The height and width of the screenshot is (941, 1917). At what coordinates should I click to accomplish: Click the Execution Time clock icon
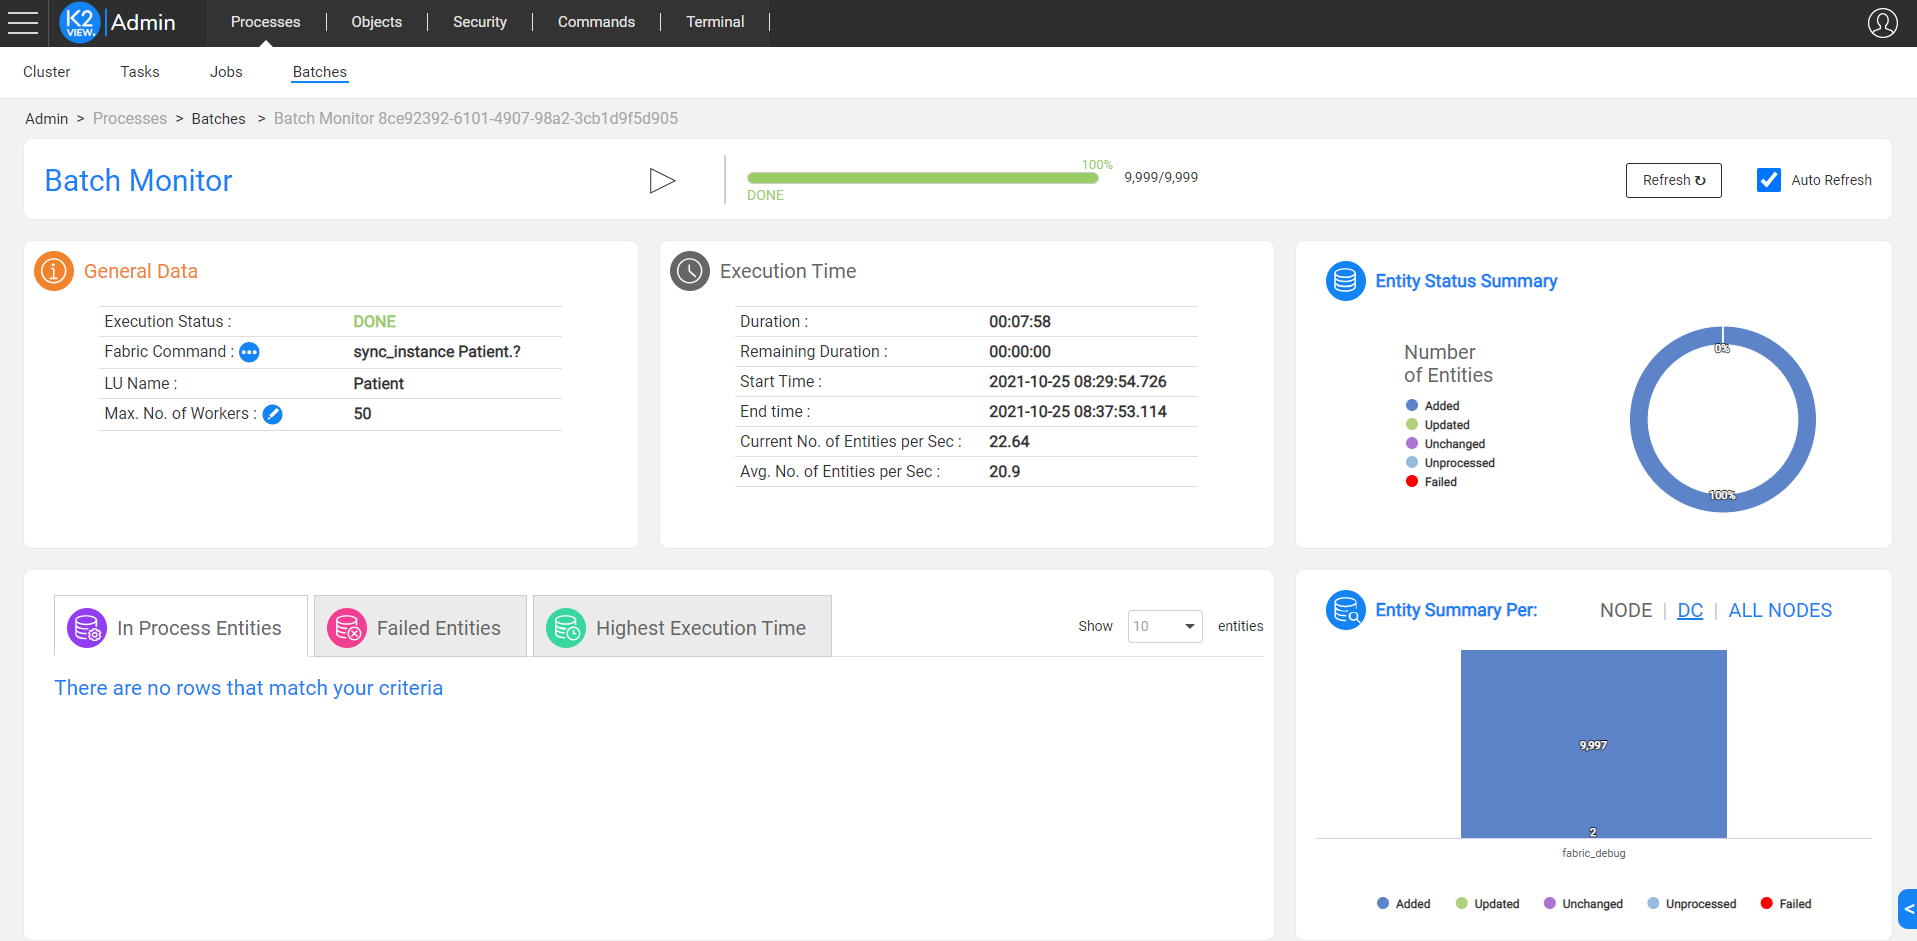click(x=689, y=271)
